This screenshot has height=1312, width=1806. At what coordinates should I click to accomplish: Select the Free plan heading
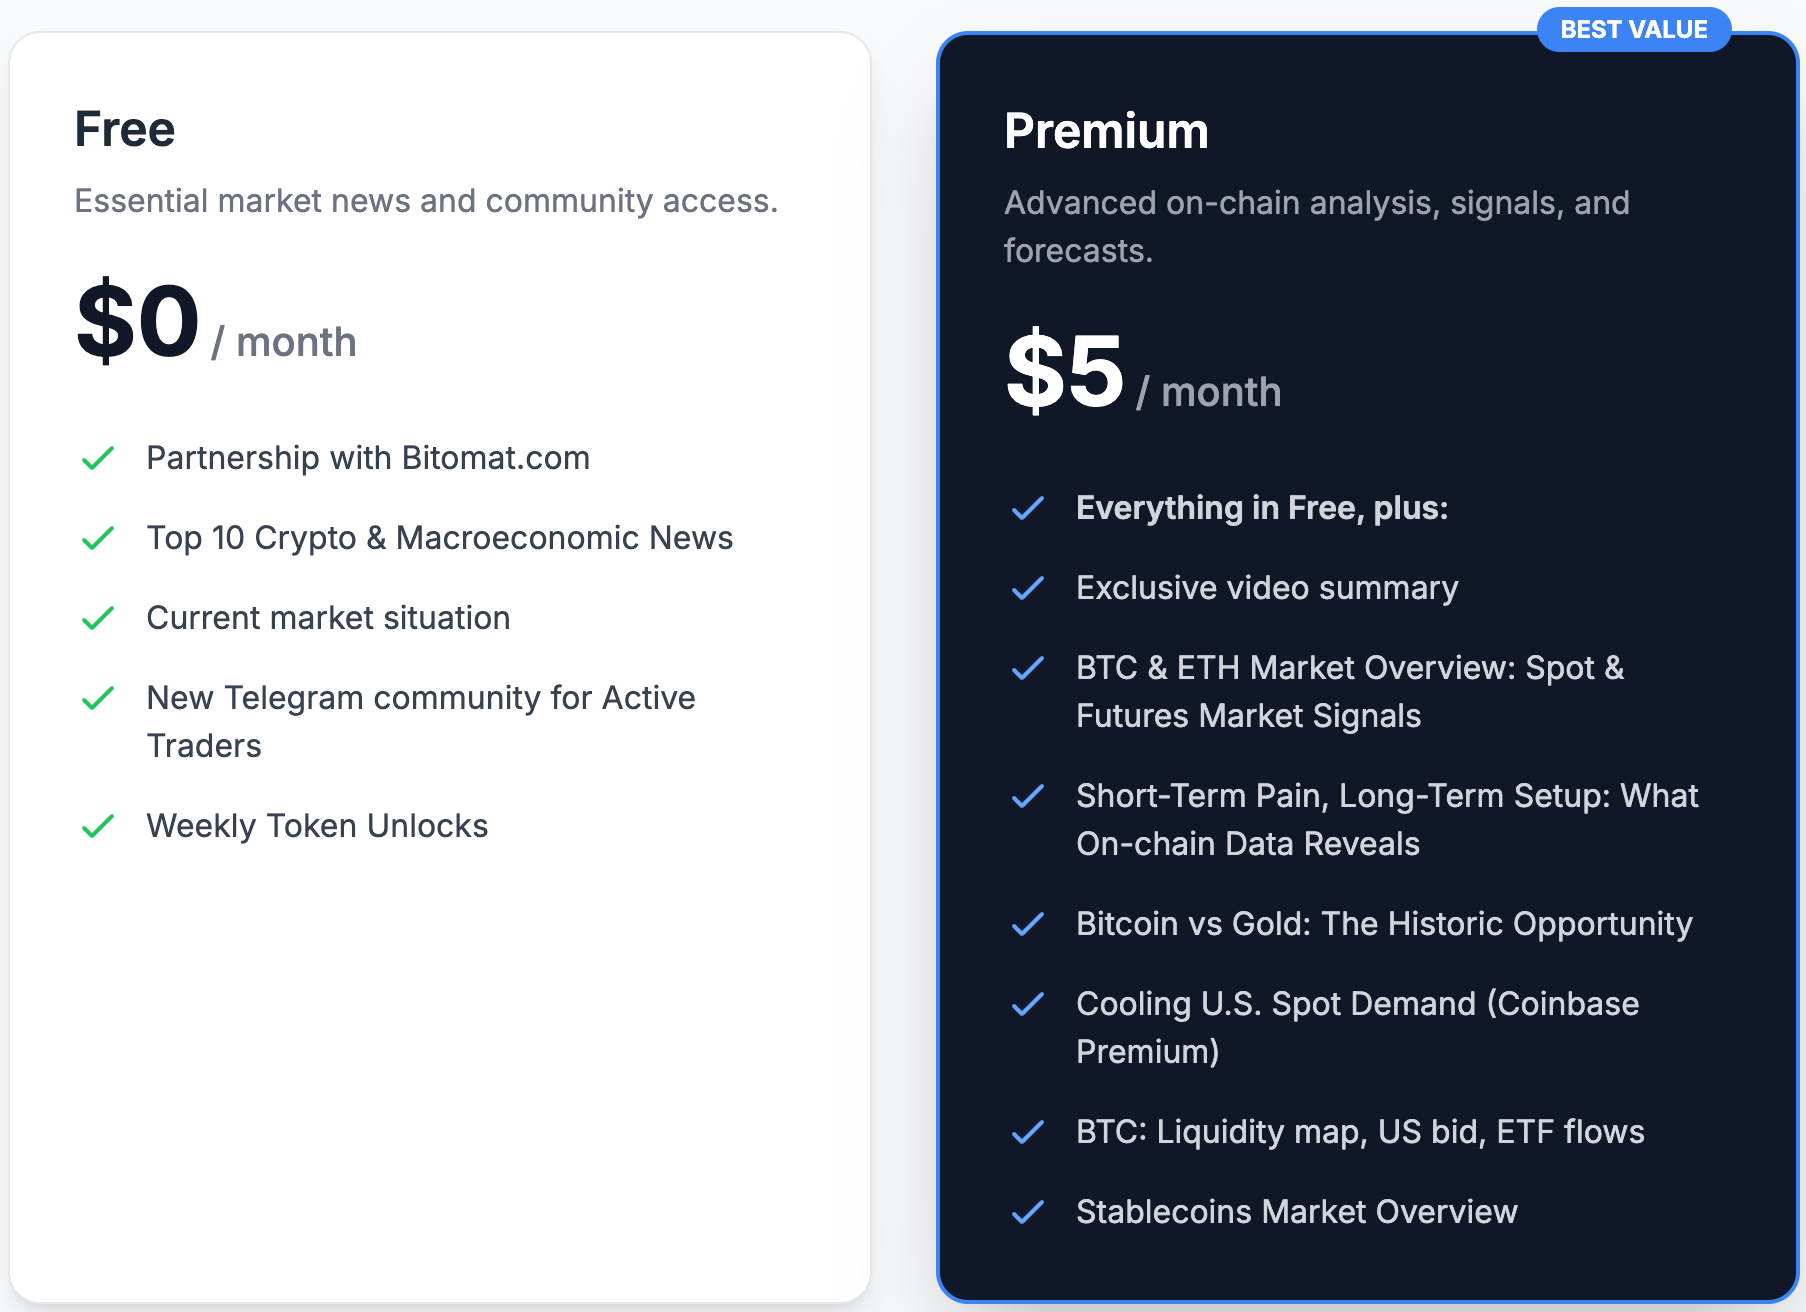click(x=125, y=129)
